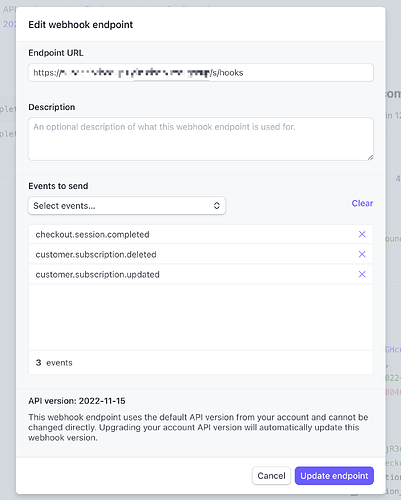Select the checkout.session.completed row text
The image size is (401, 500).
pos(92,235)
